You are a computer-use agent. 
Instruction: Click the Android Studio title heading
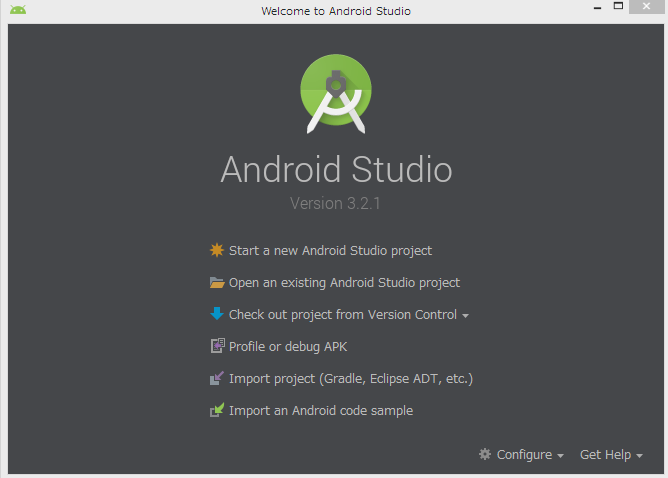[x=336, y=169]
